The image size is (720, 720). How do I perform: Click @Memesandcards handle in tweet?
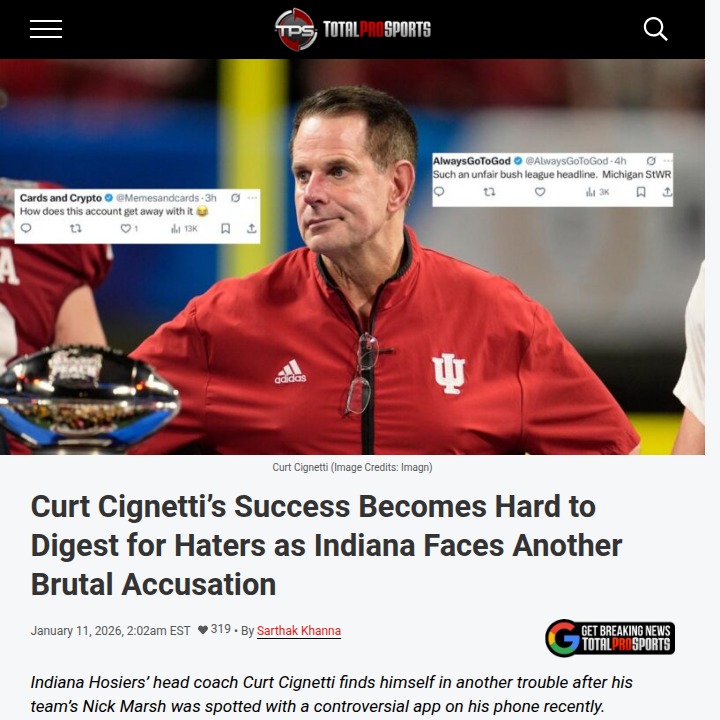(x=157, y=198)
